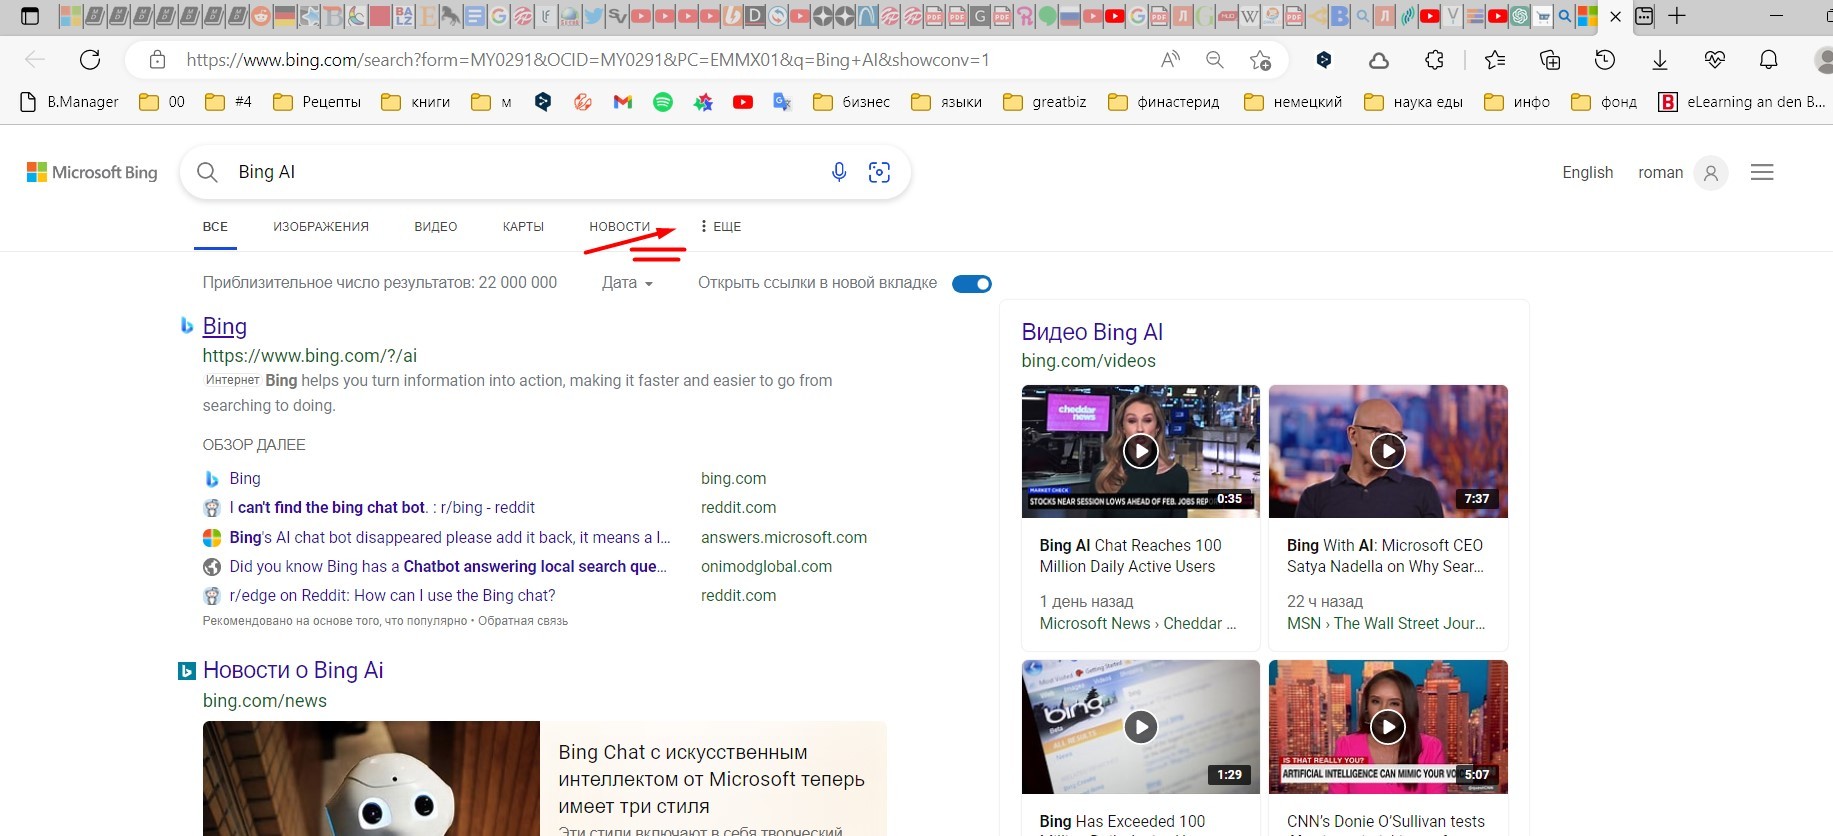Open финастерид bookmarks folder
This screenshot has width=1833, height=836.
[x=1163, y=102]
